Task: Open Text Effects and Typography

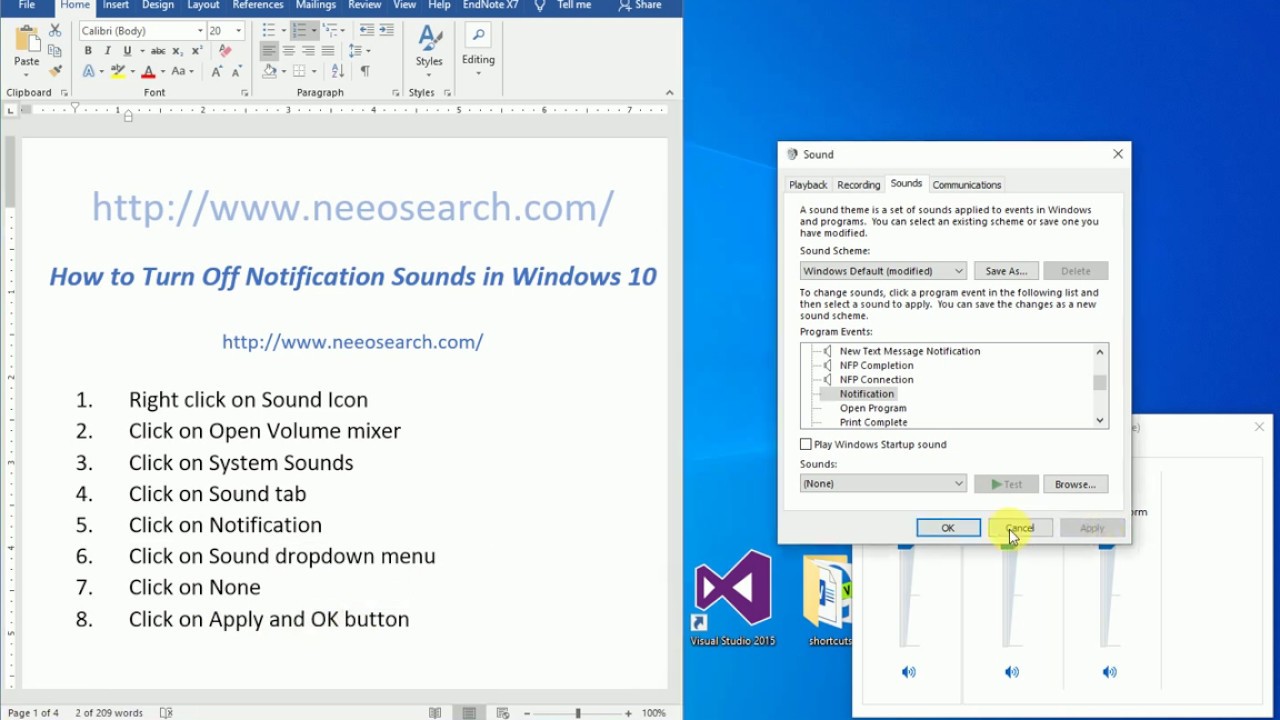Action: point(89,71)
